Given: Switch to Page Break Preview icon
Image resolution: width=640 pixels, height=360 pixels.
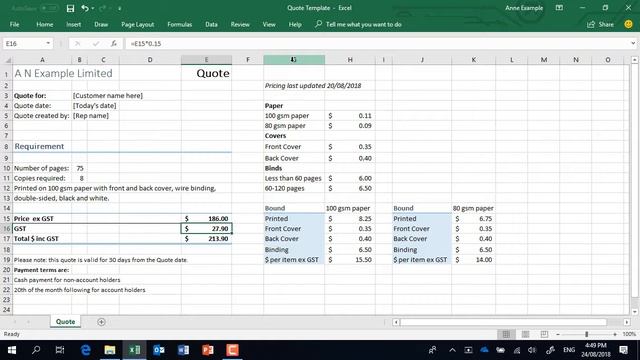Looking at the screenshot, I should (x=544, y=334).
